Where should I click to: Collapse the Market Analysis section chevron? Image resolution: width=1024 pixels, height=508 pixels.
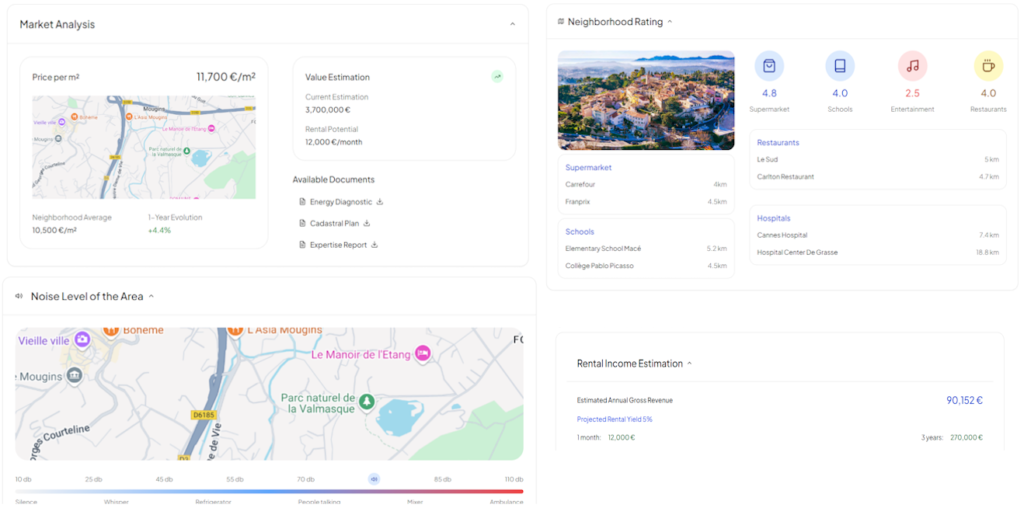coord(512,24)
